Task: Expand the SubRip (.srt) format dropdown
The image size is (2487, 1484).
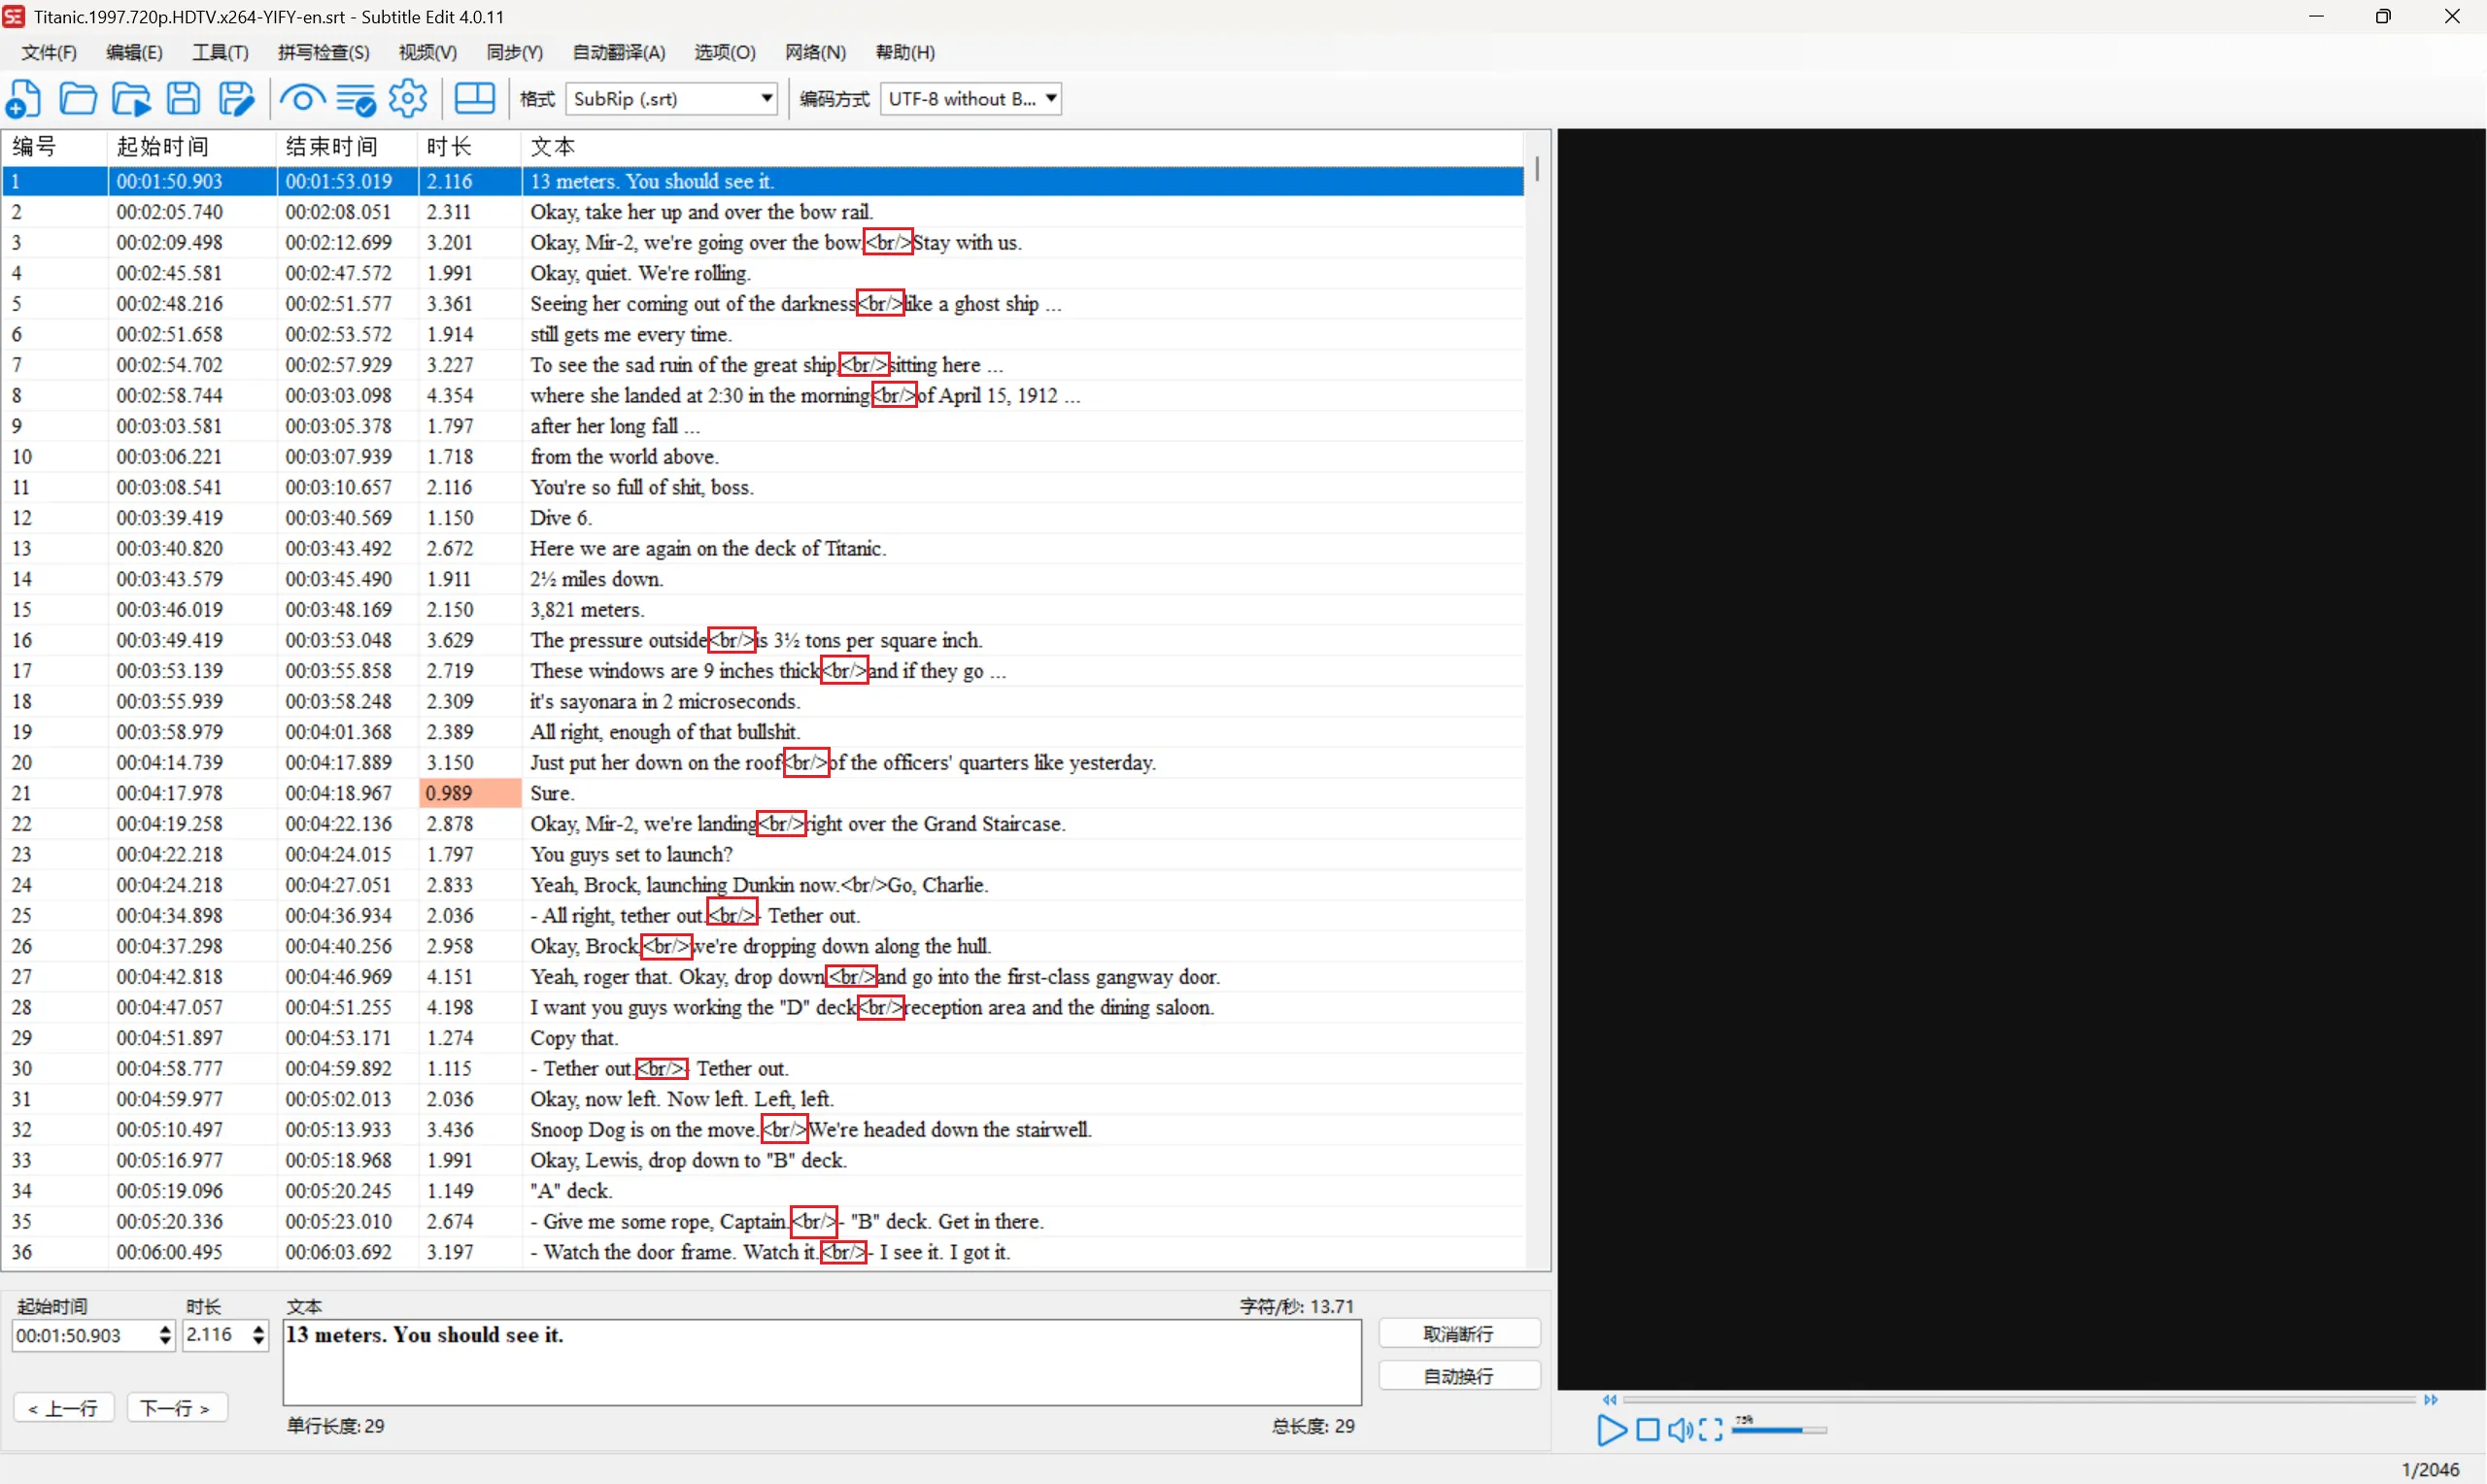Action: click(766, 99)
